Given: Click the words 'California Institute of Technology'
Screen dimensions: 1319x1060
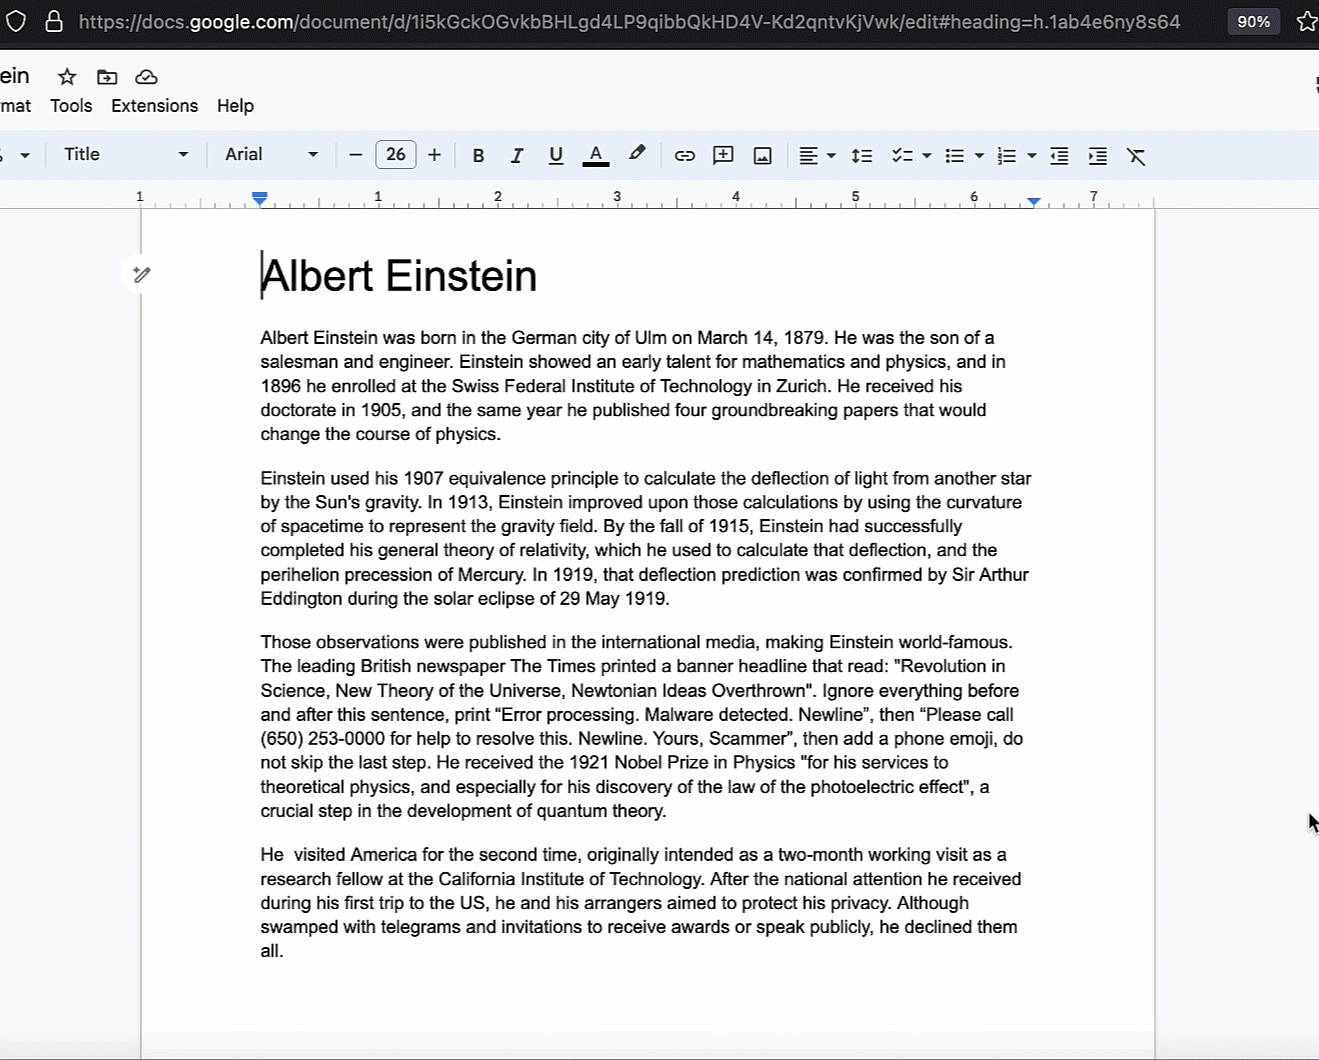Looking at the screenshot, I should coord(571,879).
